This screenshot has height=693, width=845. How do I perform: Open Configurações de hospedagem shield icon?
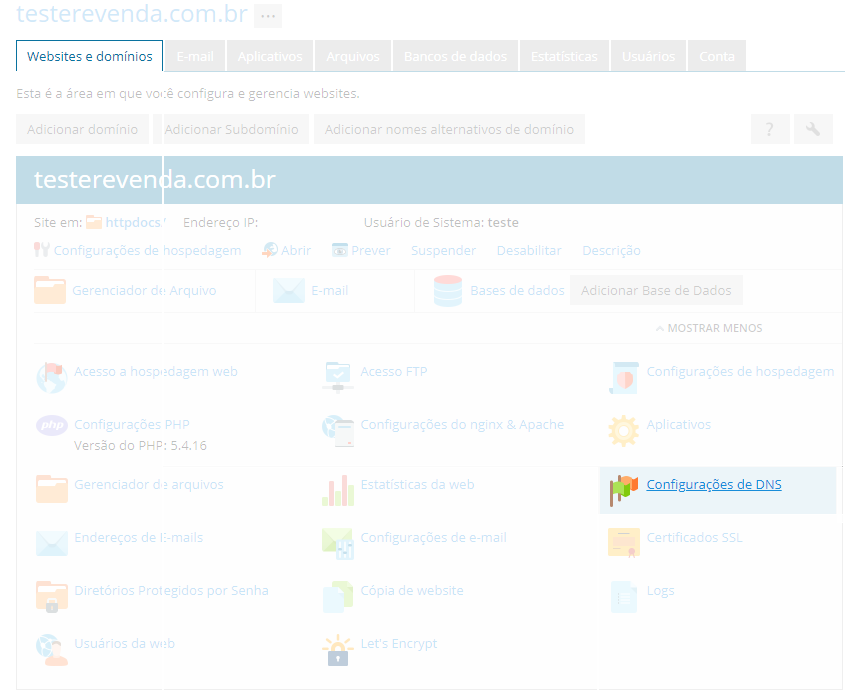624,377
